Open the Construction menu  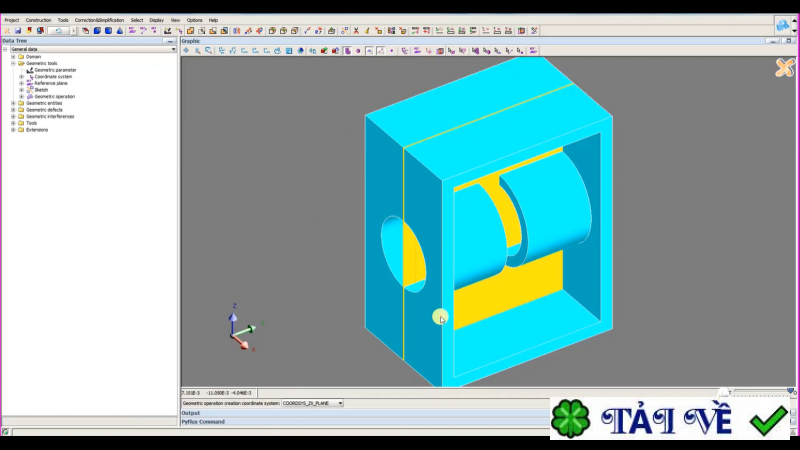38,20
